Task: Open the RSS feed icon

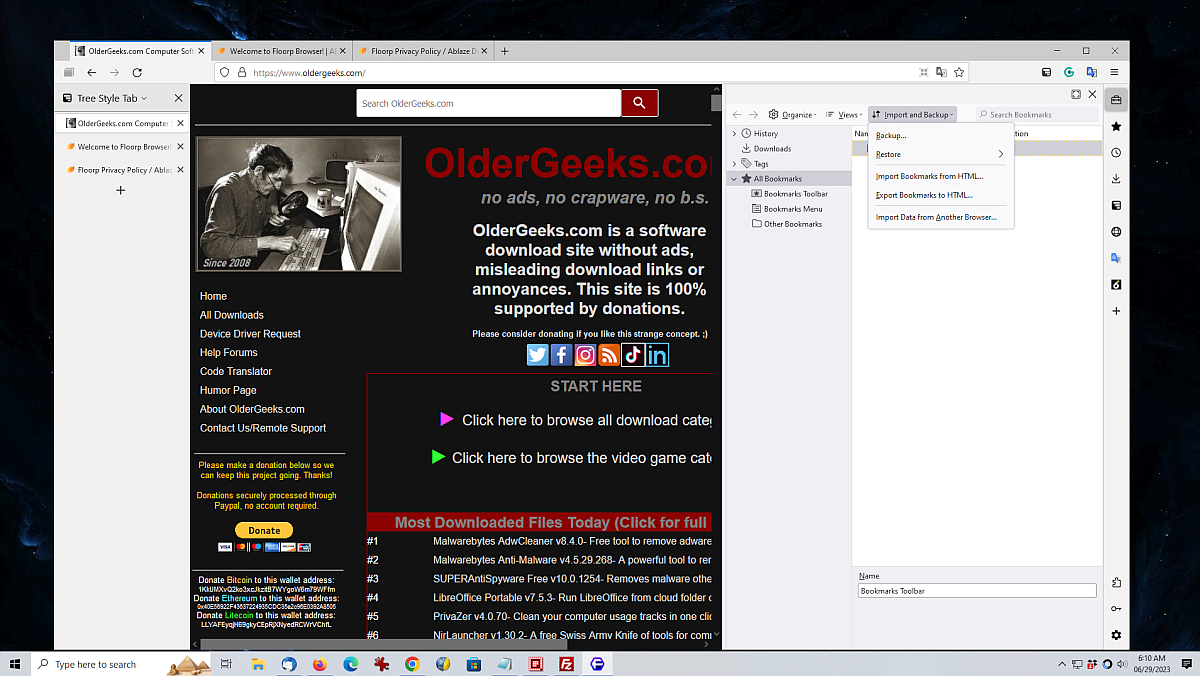Action: pos(609,355)
